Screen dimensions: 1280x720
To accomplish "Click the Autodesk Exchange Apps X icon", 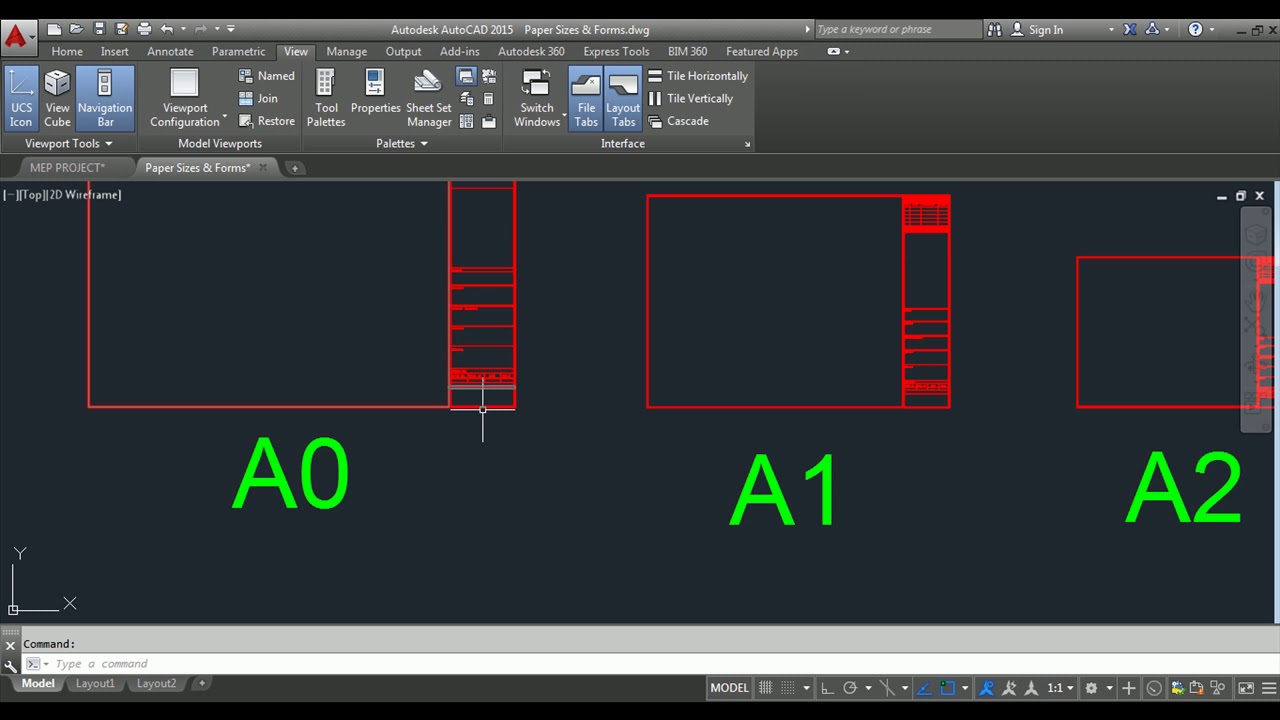I will 1130,29.
